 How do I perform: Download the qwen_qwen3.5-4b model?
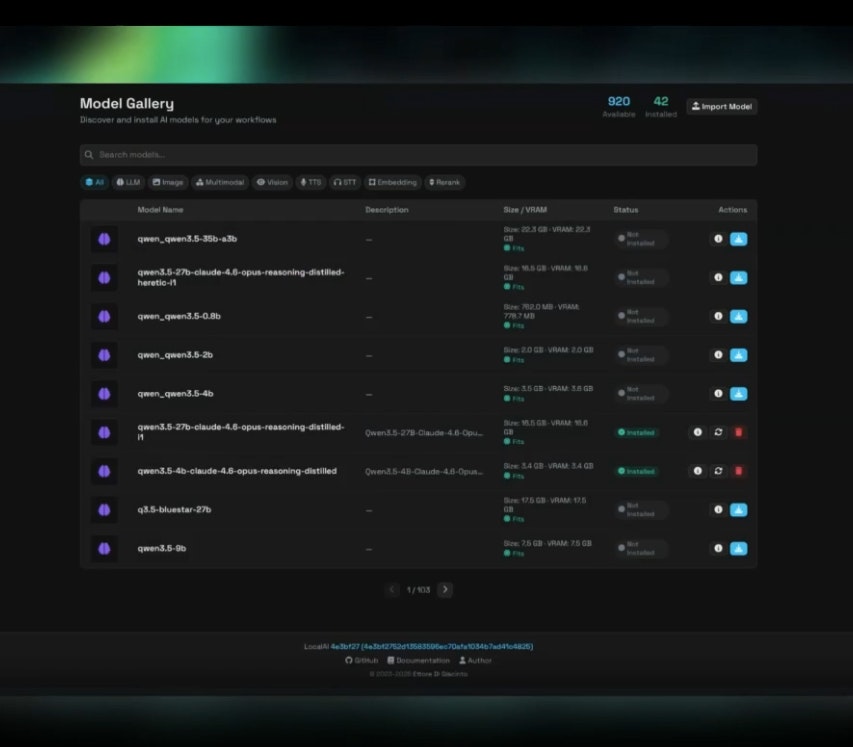click(x=738, y=393)
